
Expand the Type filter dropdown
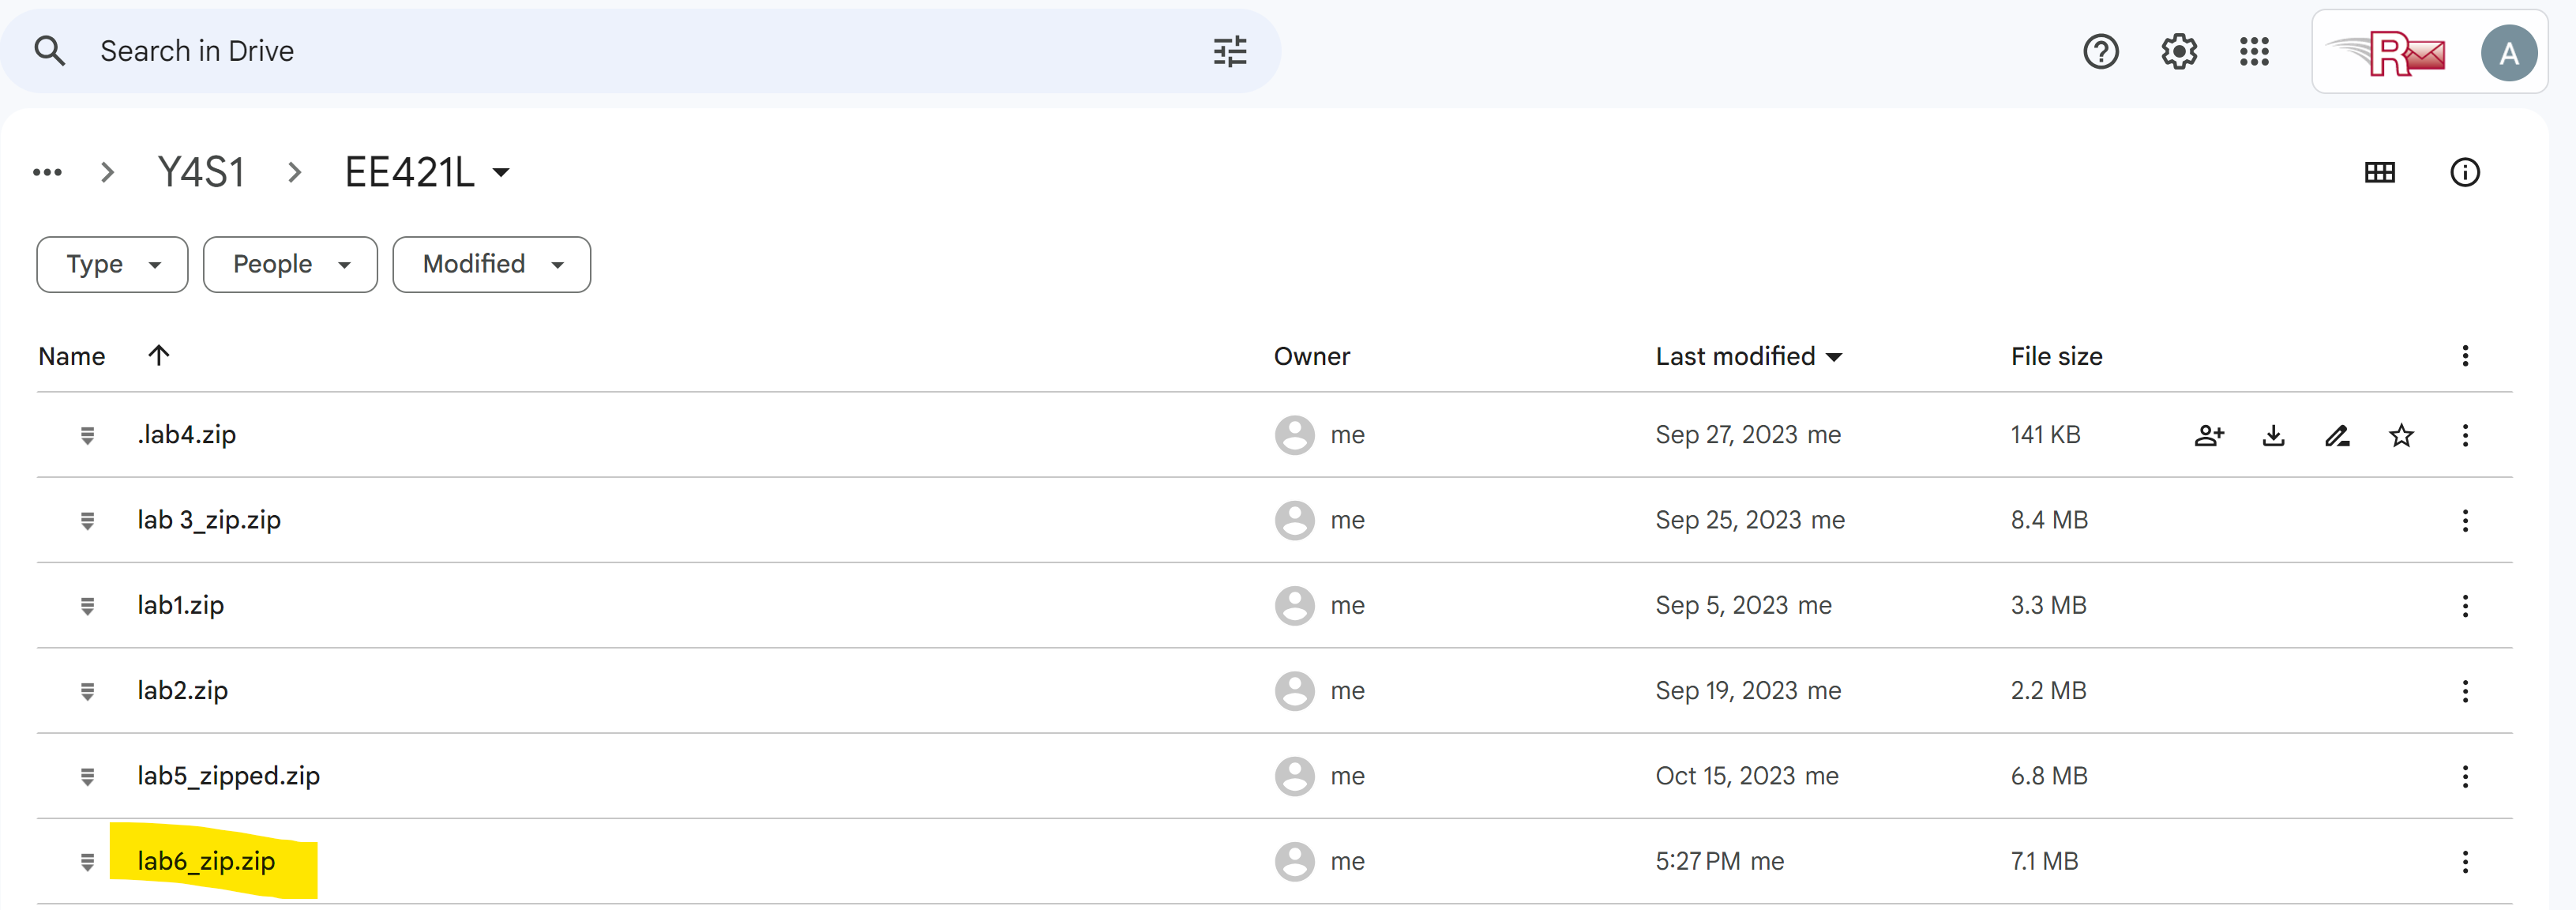(x=112, y=264)
